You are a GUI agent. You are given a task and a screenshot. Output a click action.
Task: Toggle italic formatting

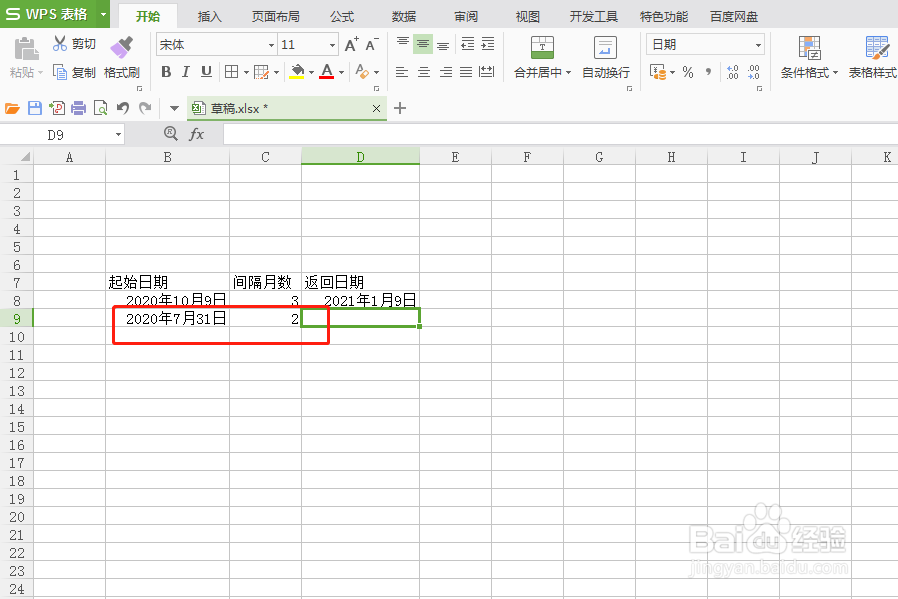point(184,72)
